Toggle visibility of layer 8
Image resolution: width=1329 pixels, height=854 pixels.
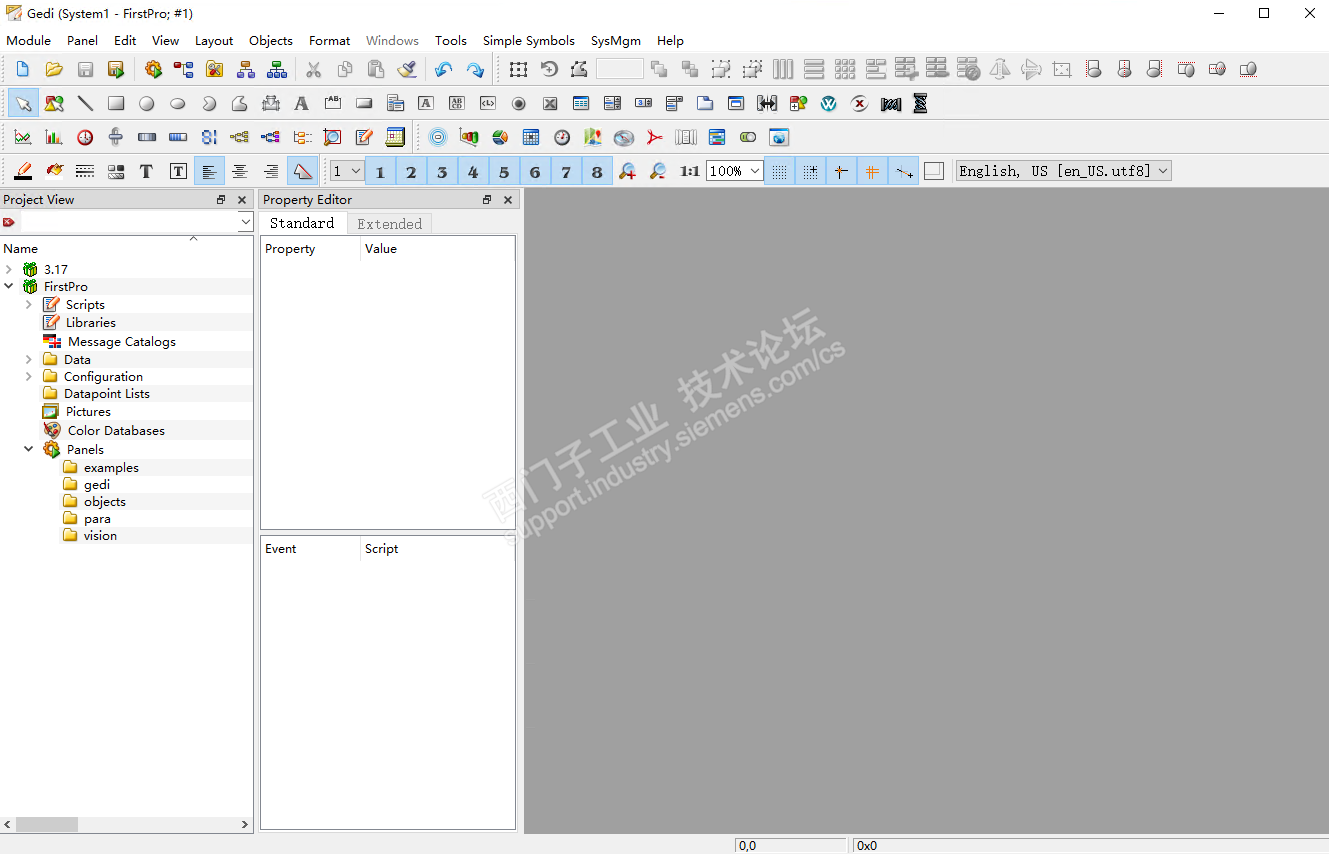tap(597, 171)
